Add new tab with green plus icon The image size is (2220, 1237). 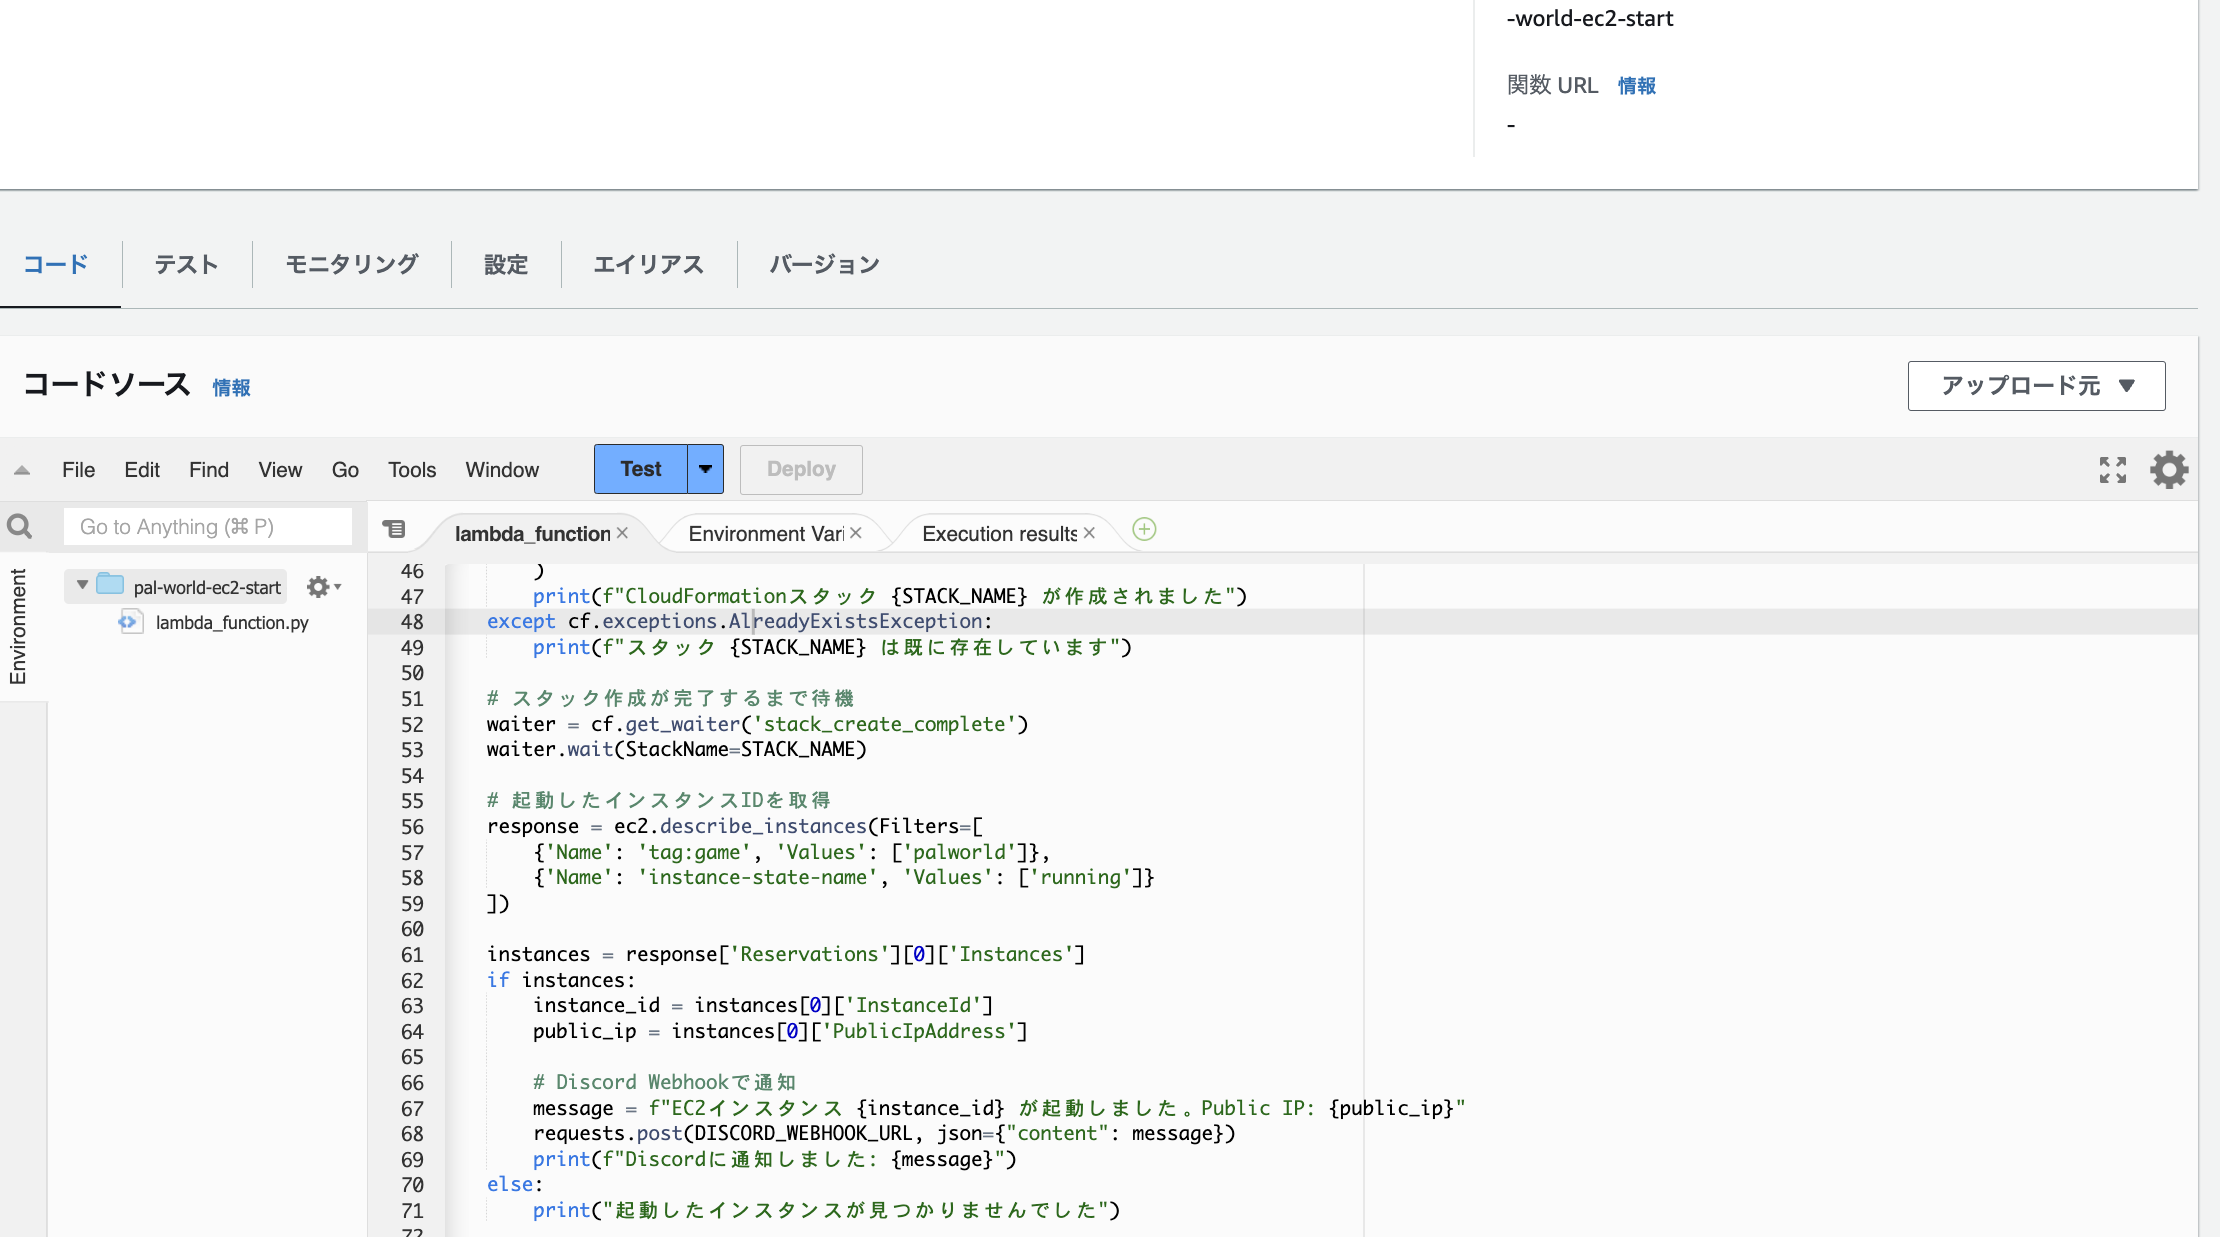coord(1144,529)
